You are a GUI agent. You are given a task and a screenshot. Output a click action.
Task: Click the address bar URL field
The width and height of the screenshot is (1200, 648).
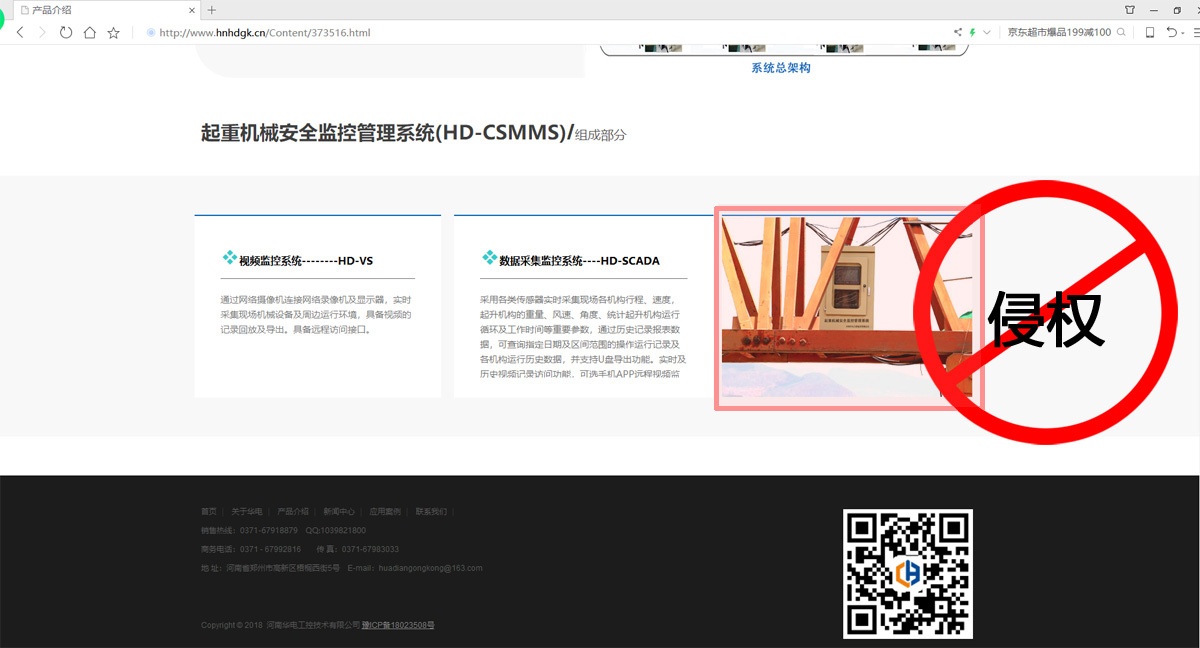(500, 32)
